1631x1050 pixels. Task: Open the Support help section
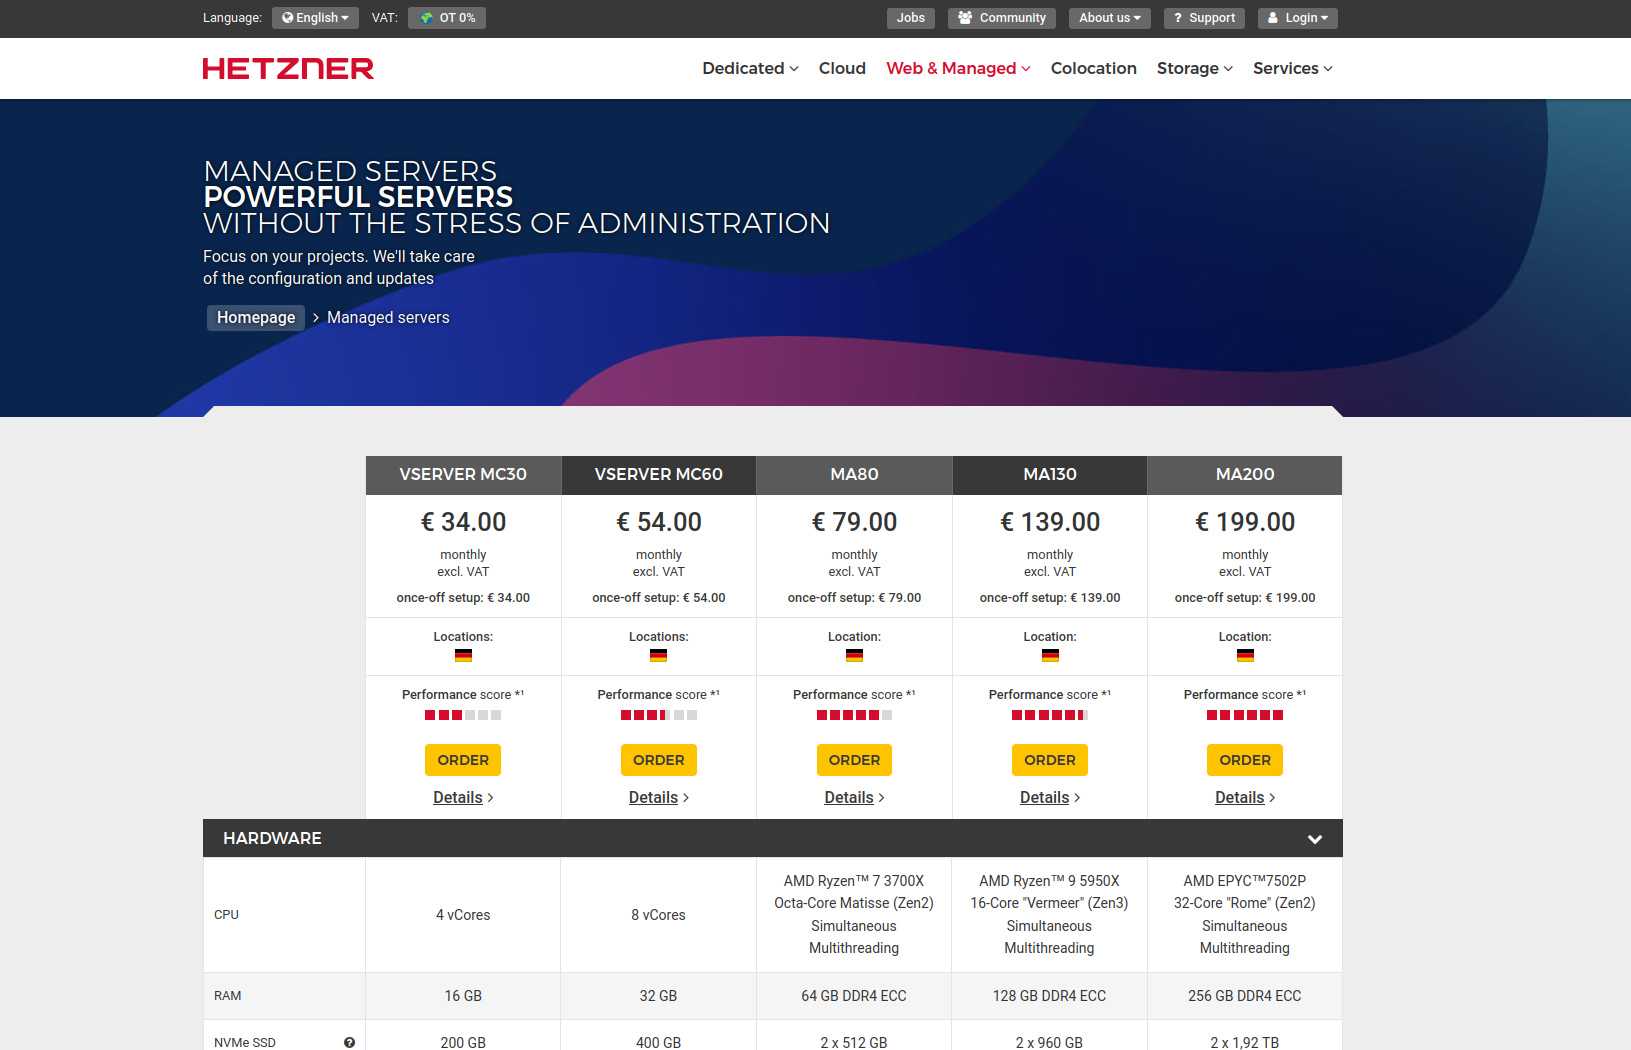(x=1203, y=17)
